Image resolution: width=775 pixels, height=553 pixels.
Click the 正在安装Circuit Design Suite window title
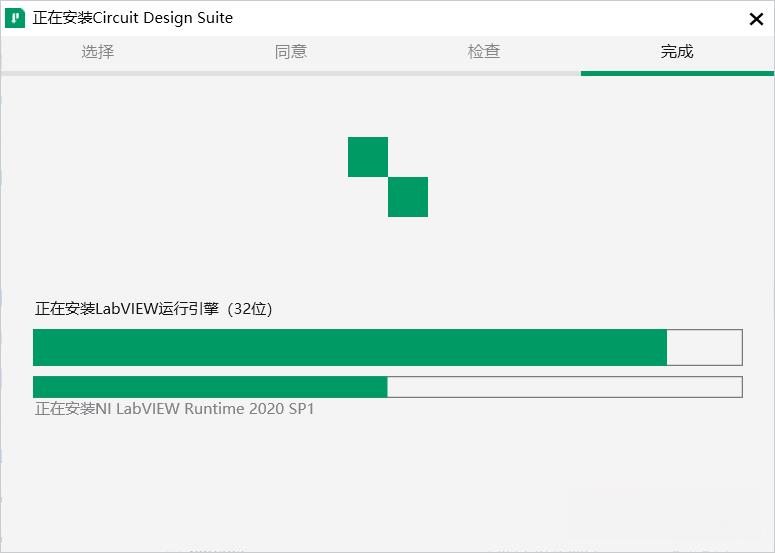(132, 18)
